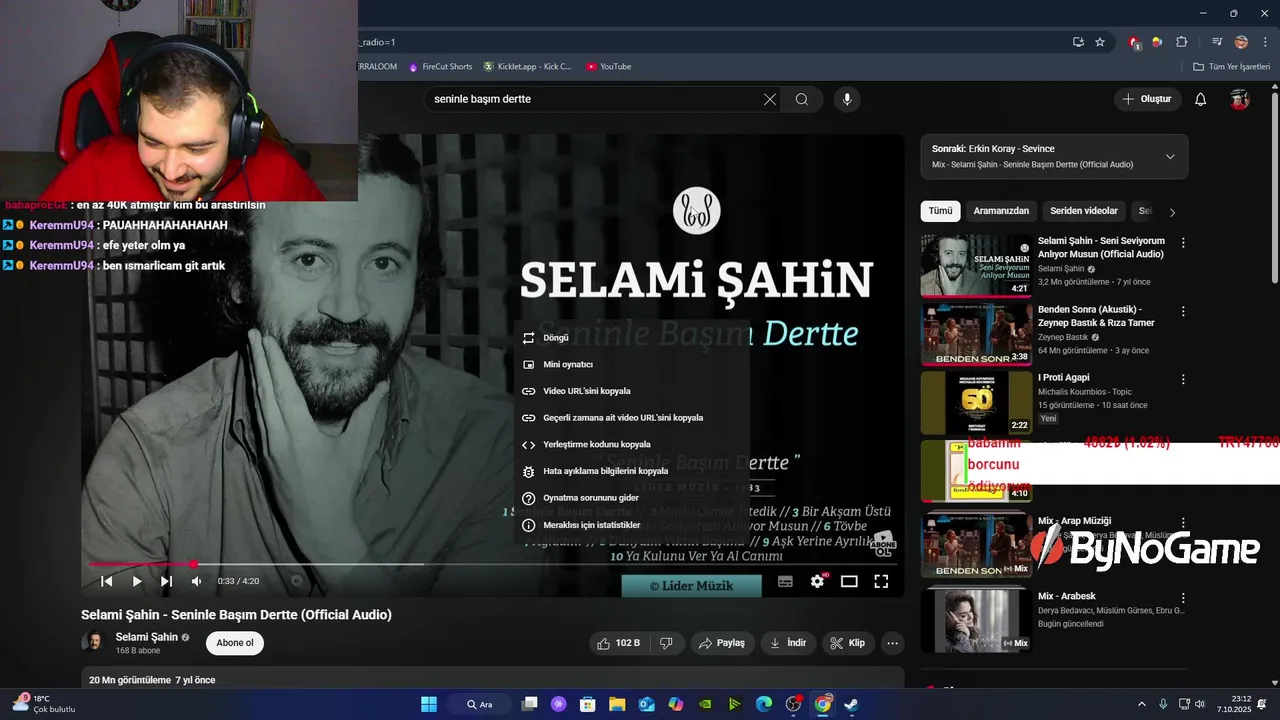
Task: Open Windows Start menu
Action: click(x=429, y=704)
